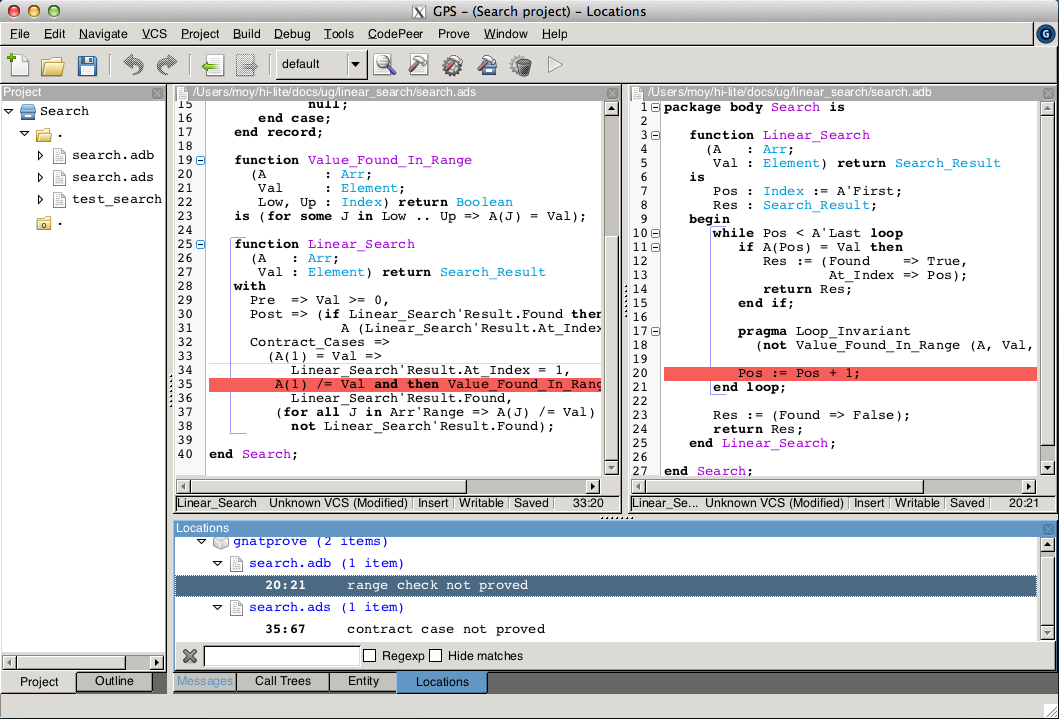Viewport: 1059px width, 719px height.
Task: Run the program with play arrow icon
Action: (555, 65)
